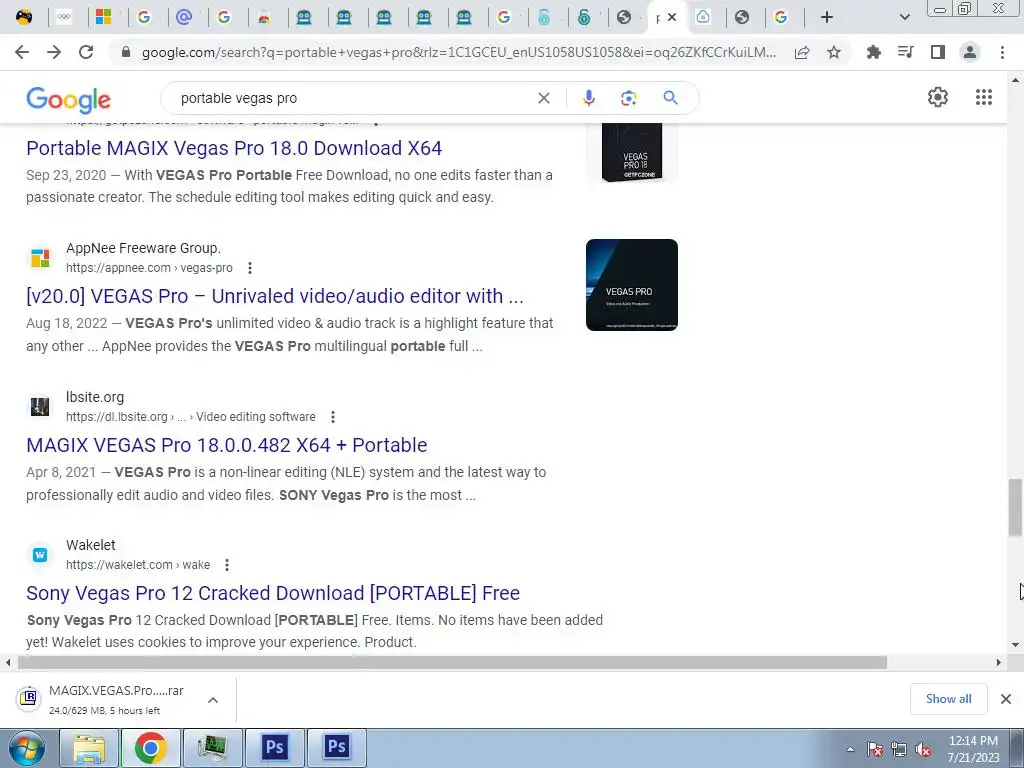Submit search with magnifier icon
This screenshot has height=768, width=1024.
[x=670, y=98]
